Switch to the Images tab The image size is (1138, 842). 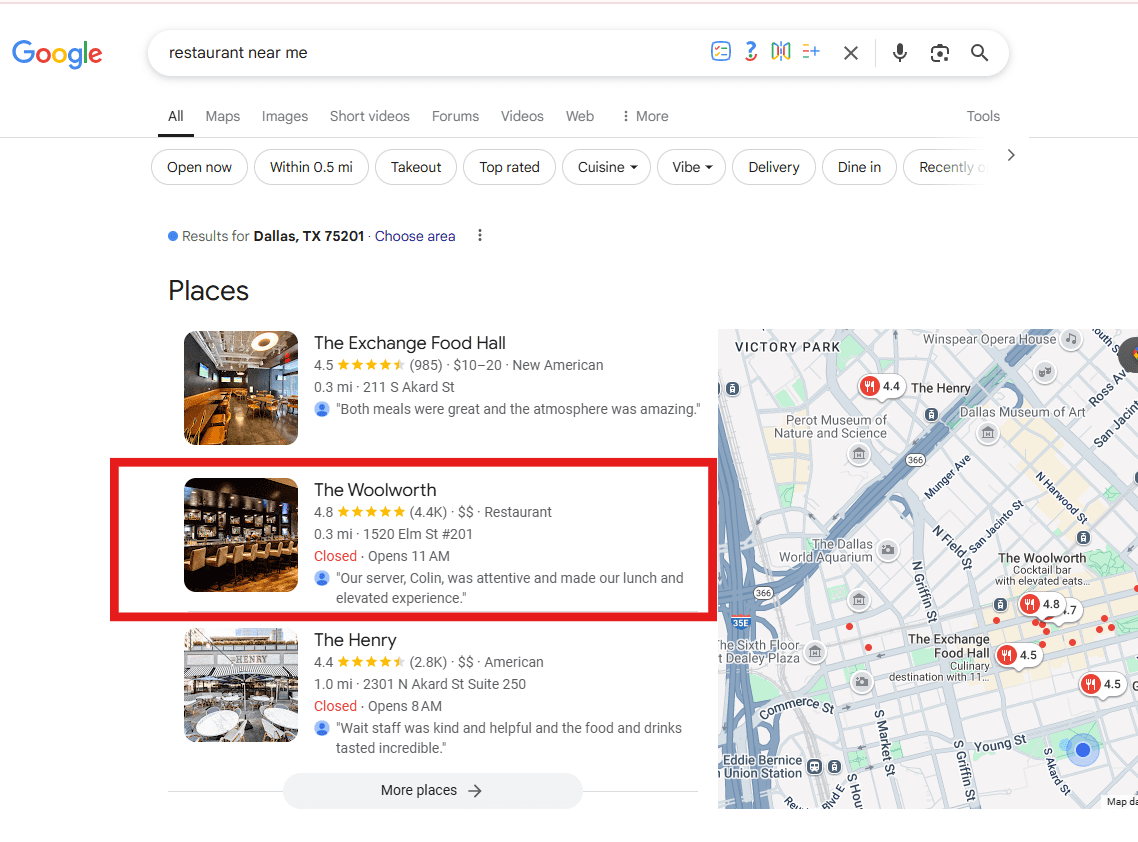click(284, 116)
